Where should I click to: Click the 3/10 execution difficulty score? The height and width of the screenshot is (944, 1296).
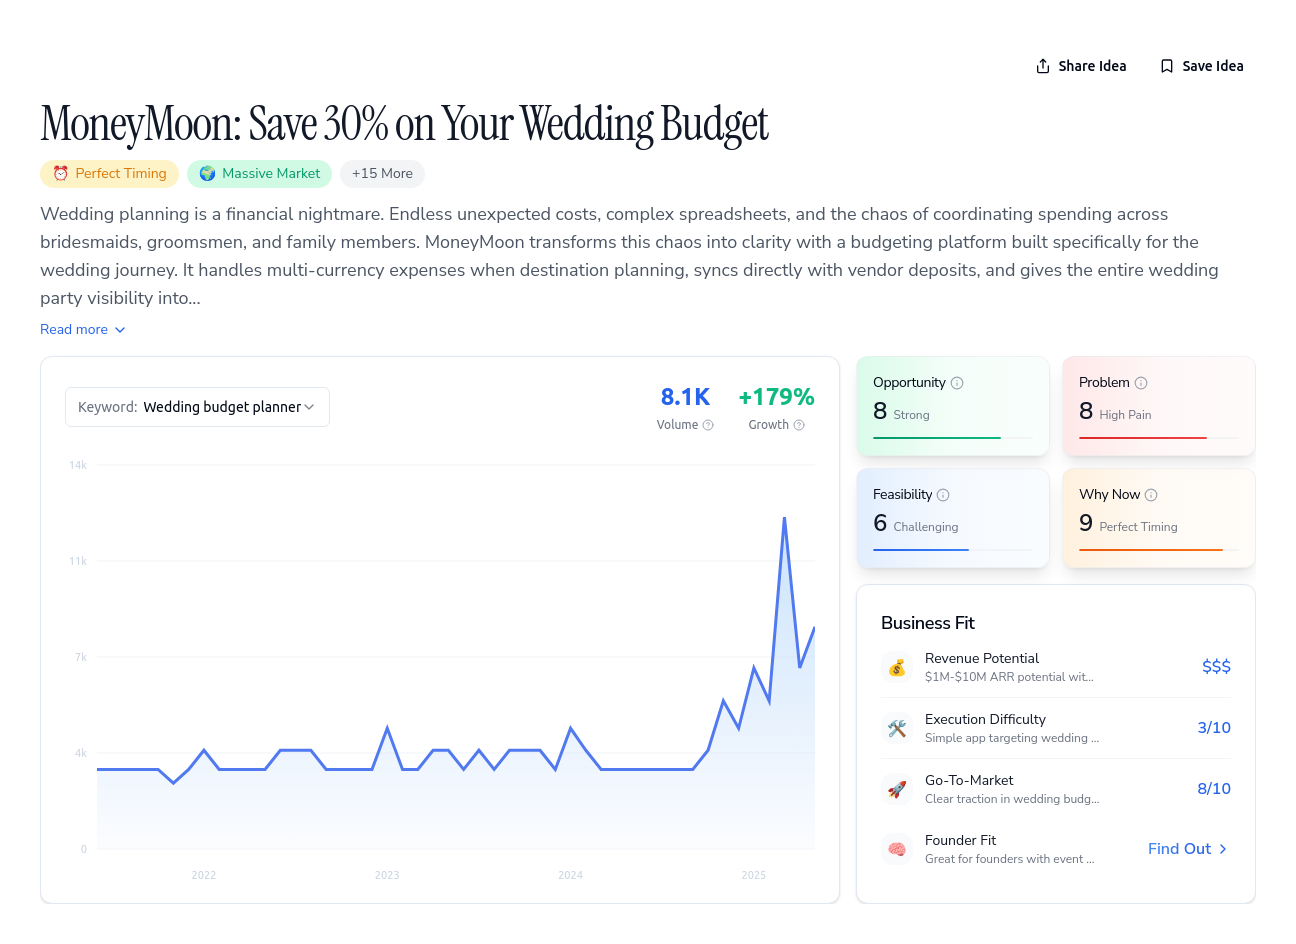1214,728
